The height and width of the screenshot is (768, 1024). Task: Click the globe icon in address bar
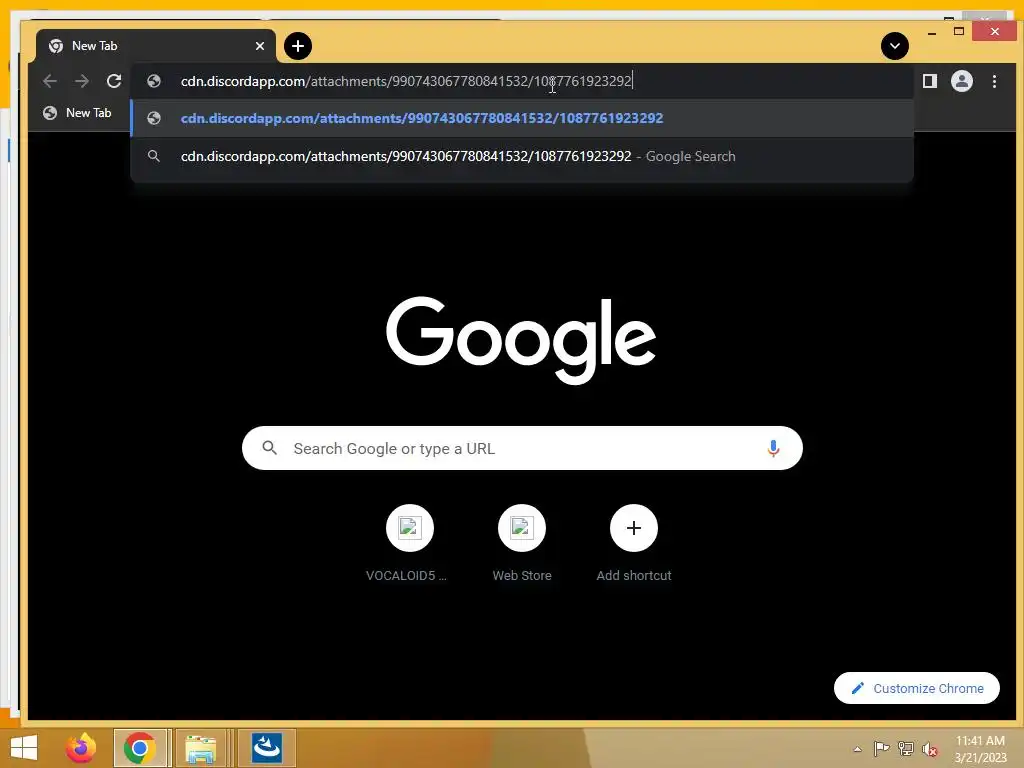[154, 81]
